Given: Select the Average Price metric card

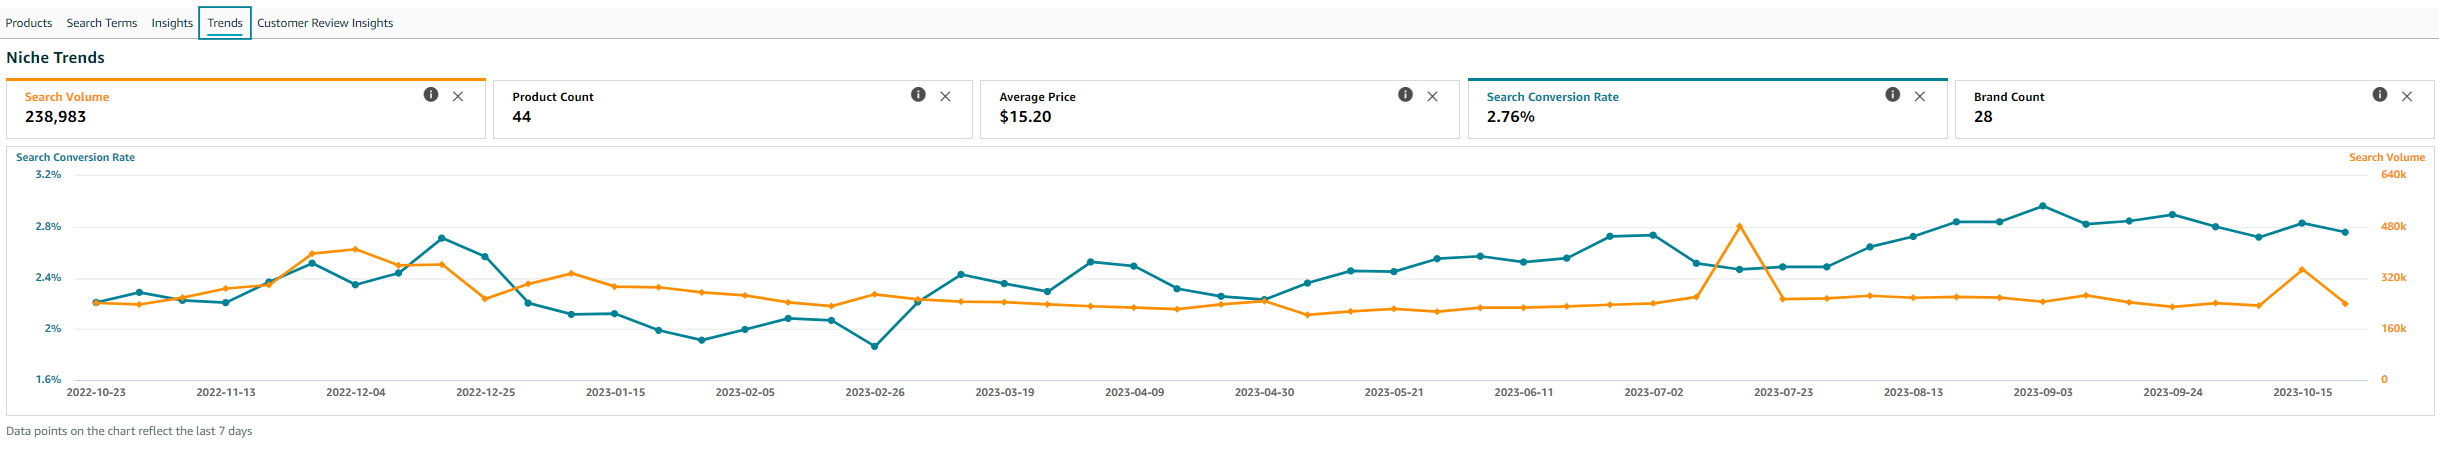Looking at the screenshot, I should tap(1220, 109).
